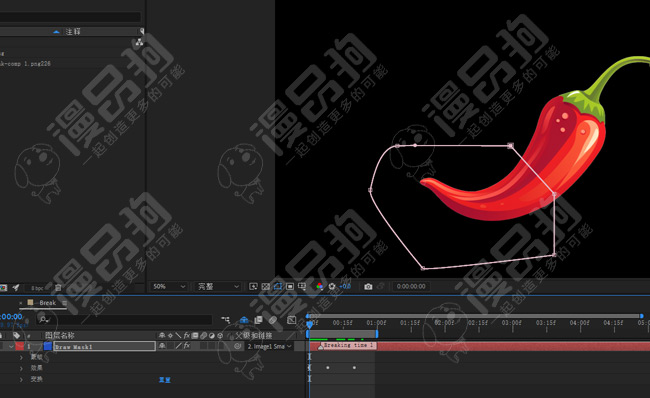Screen dimensions: 650x398
Task: Toggle shy switch on Draw Mask1 layer
Action: [x=162, y=346]
